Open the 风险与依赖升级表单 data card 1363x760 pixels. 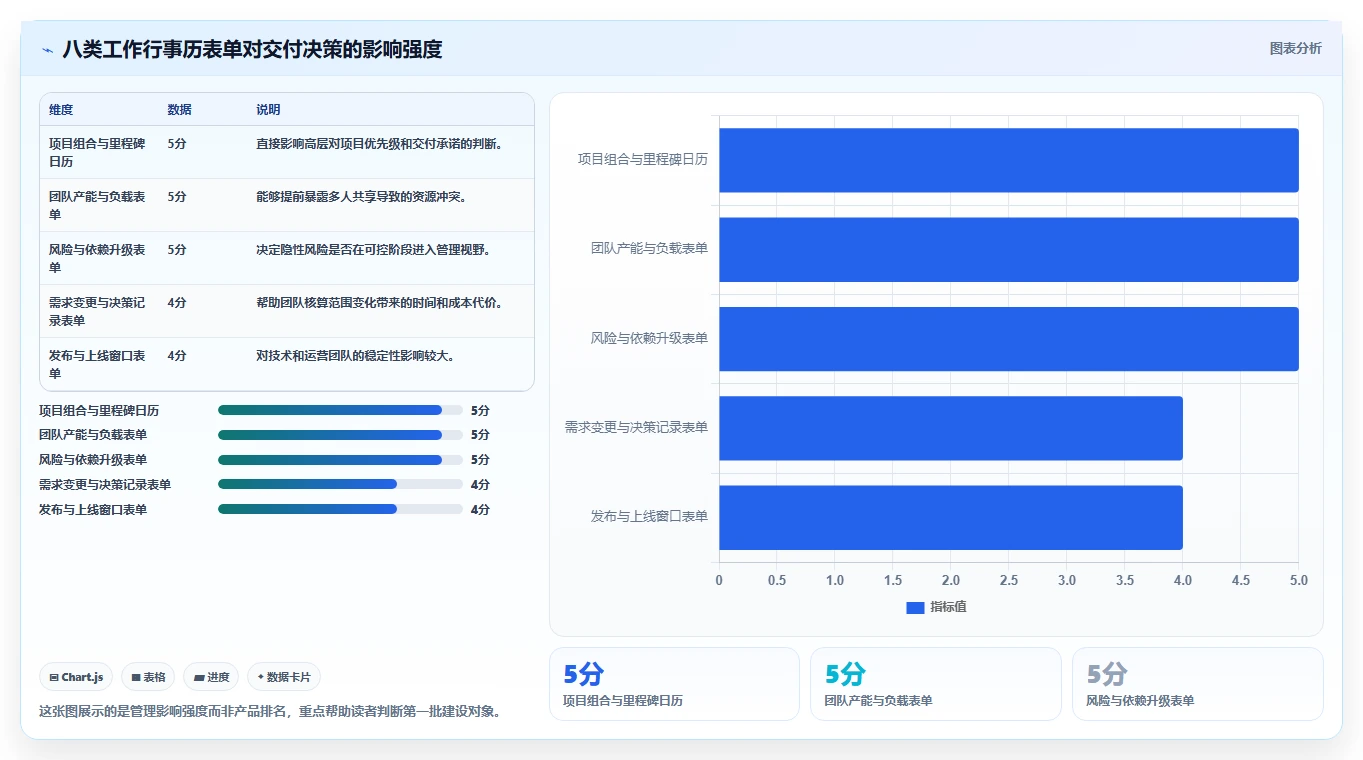1198,684
